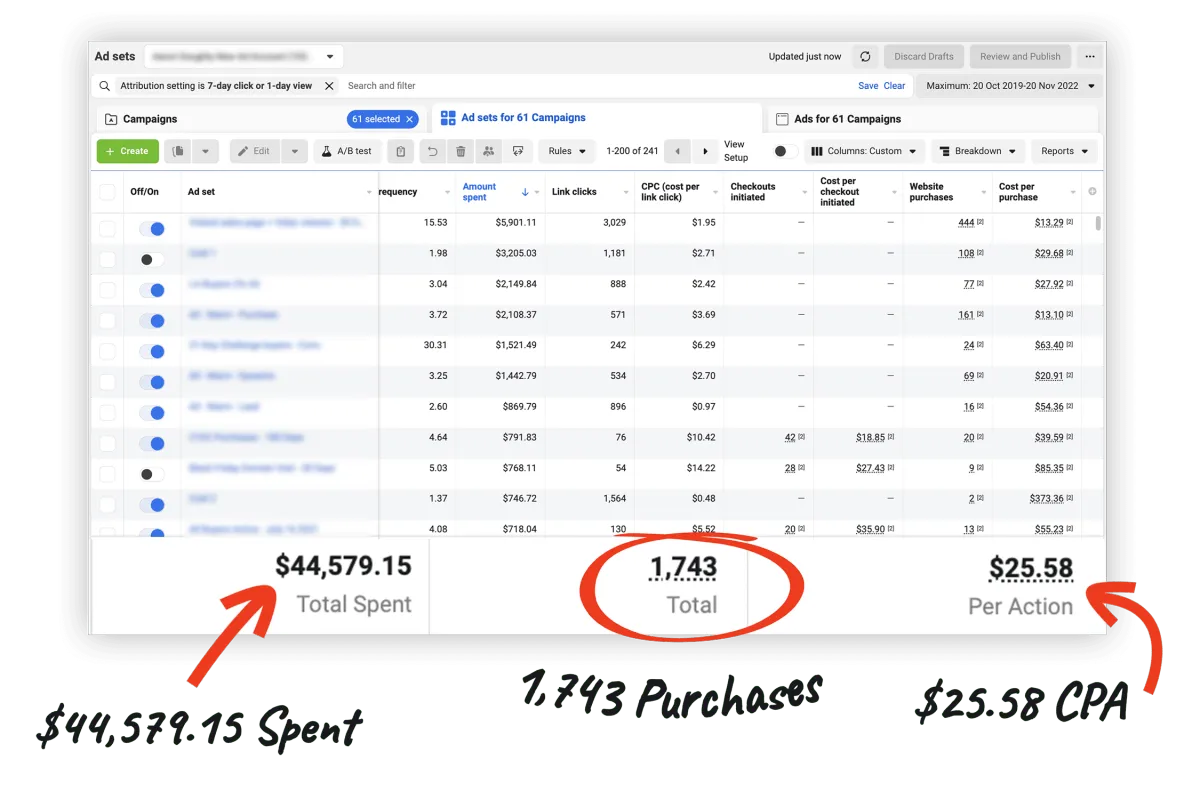
Task: Open the Breakdown dropdown
Action: coord(978,151)
